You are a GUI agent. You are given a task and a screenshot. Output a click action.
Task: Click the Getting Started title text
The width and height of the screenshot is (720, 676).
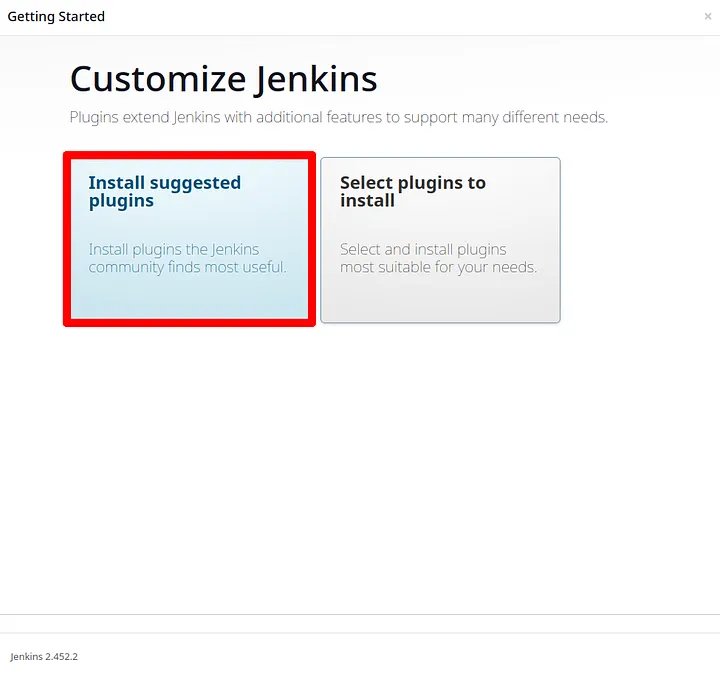(x=56, y=17)
